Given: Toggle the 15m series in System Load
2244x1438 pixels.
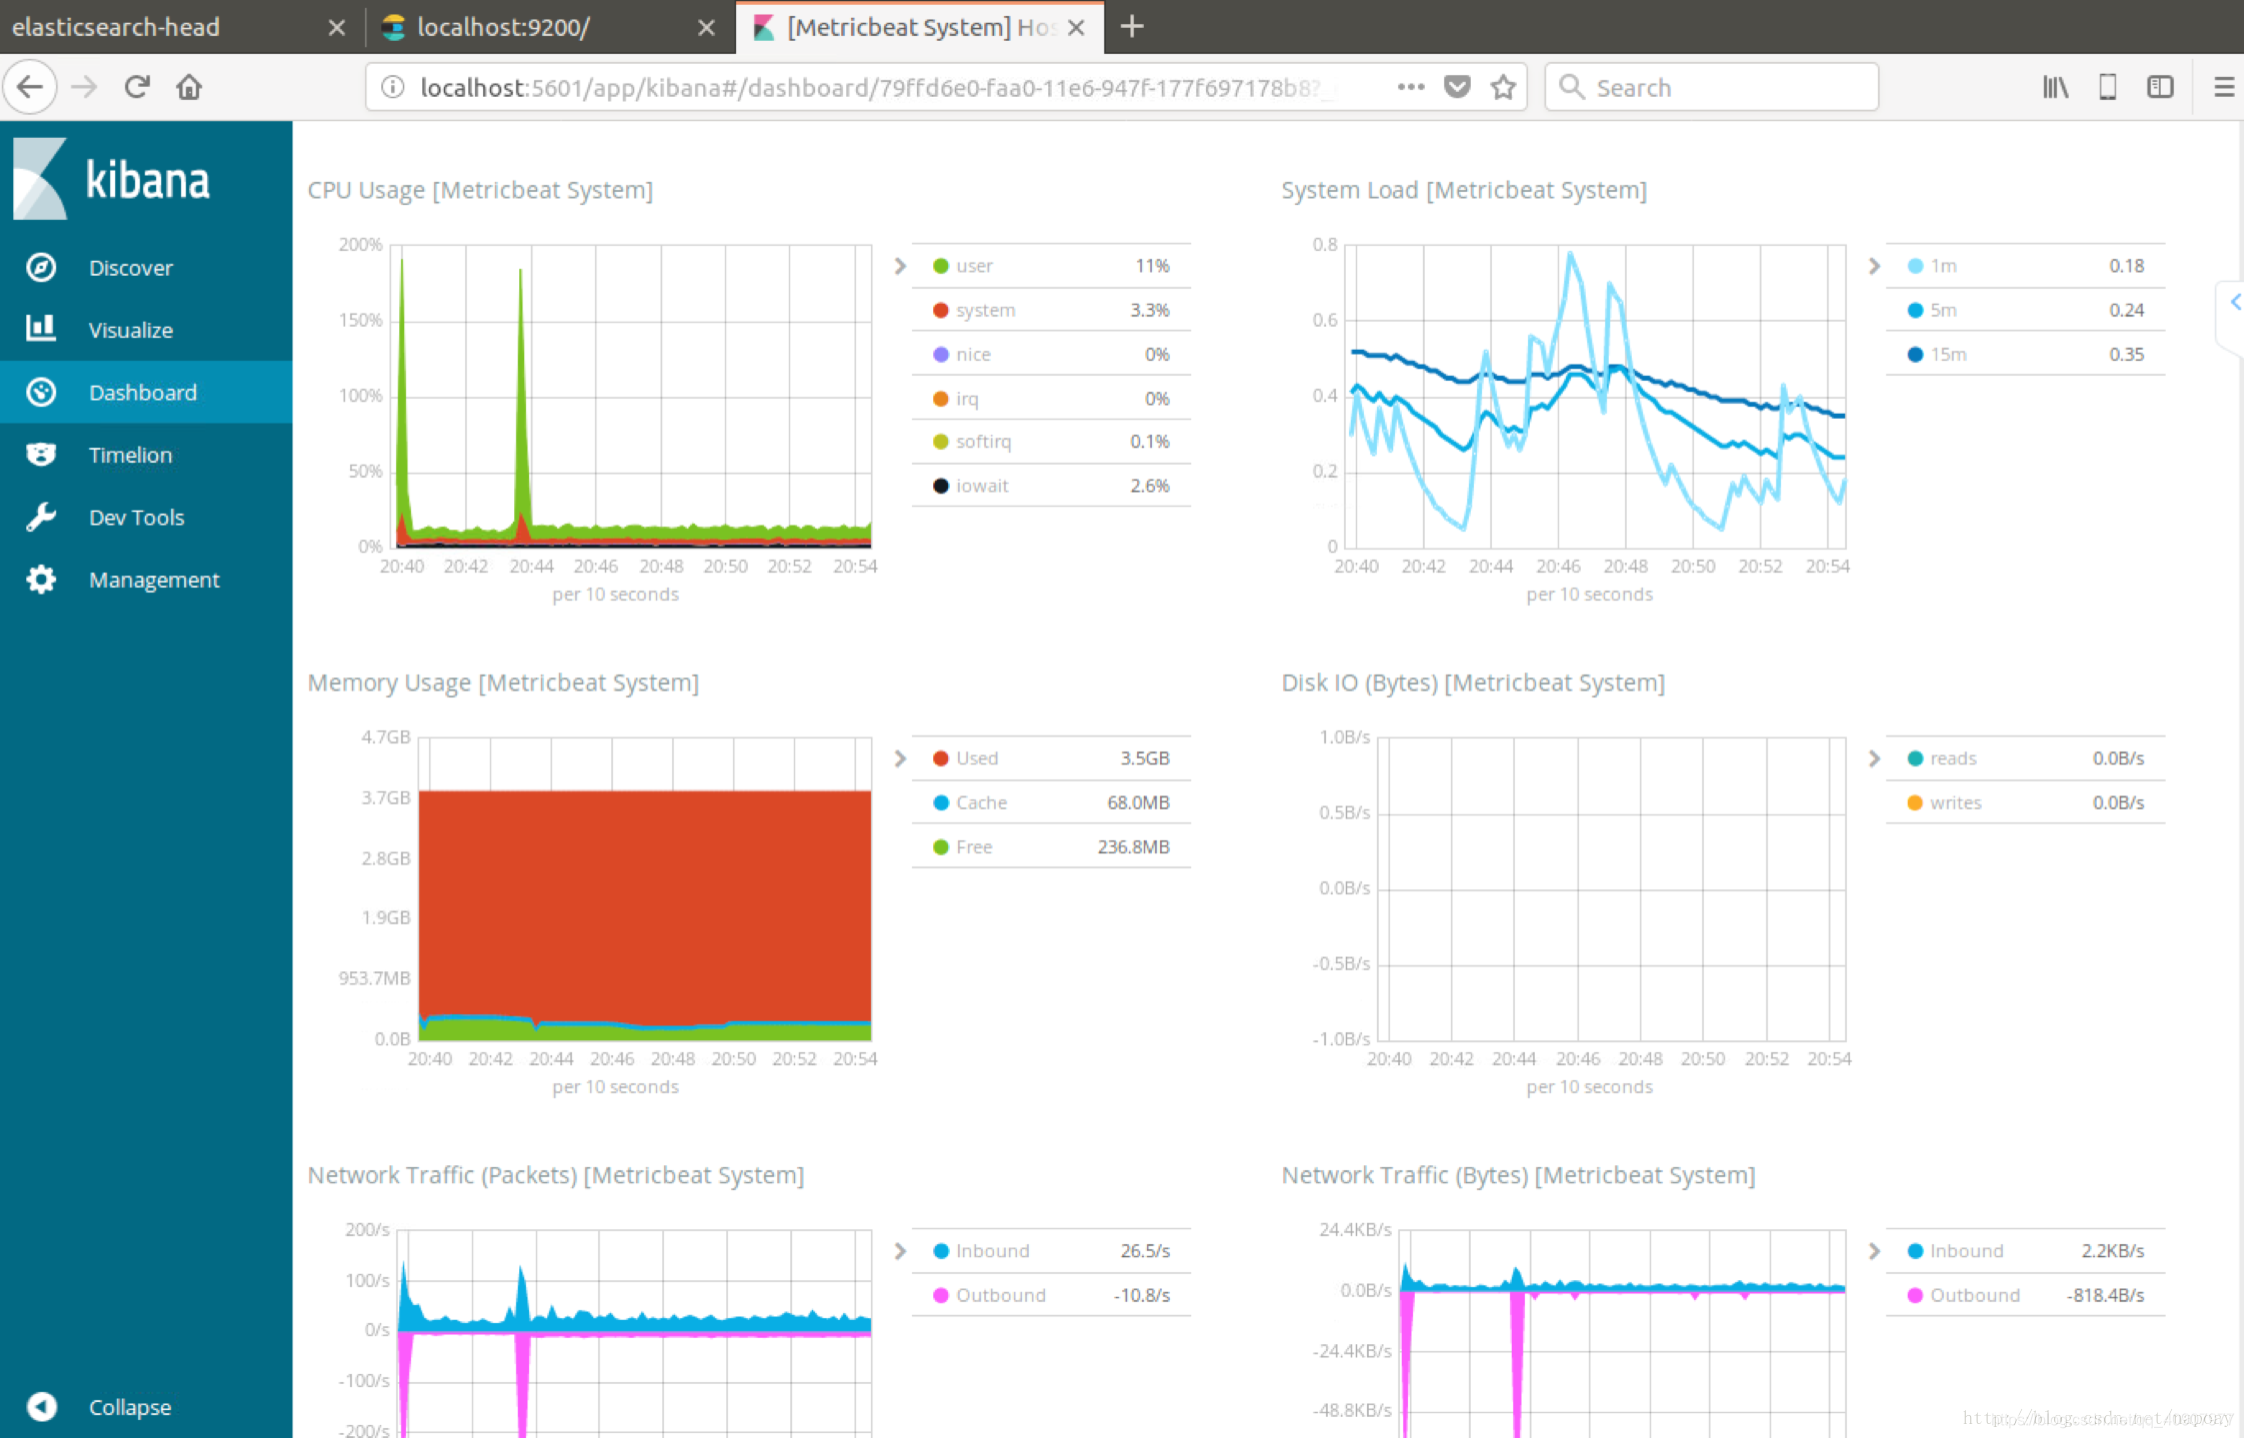Looking at the screenshot, I should 2025,354.
